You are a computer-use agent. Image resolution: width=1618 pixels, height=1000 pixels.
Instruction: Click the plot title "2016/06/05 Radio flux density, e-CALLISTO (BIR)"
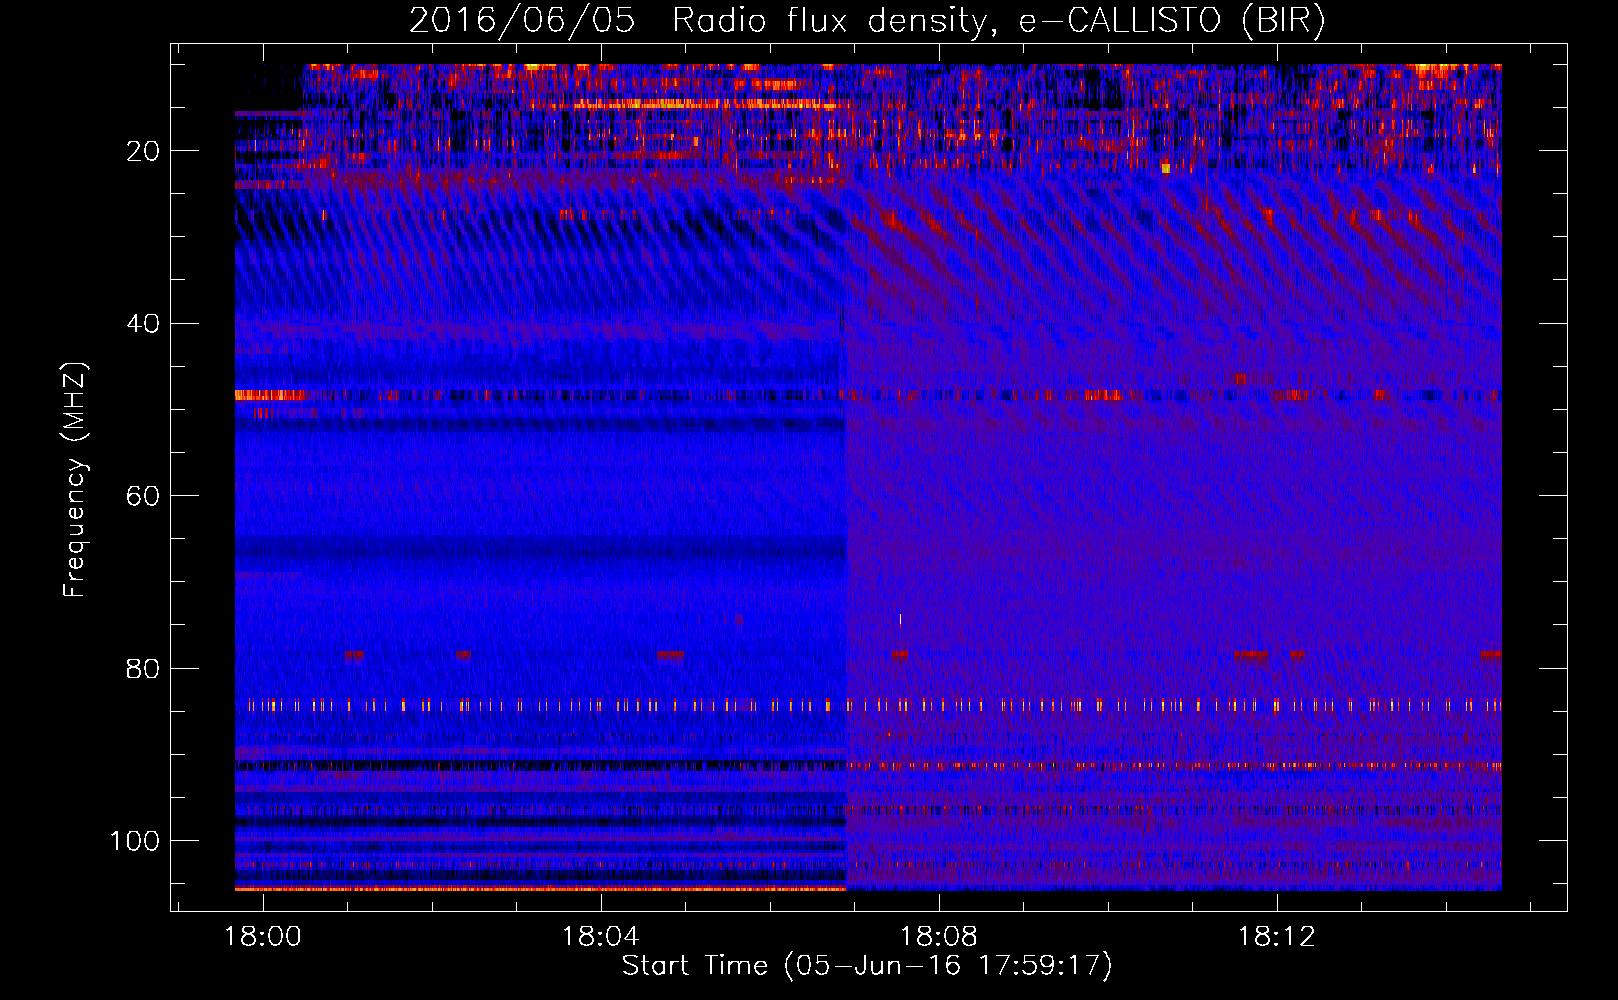coord(867,20)
